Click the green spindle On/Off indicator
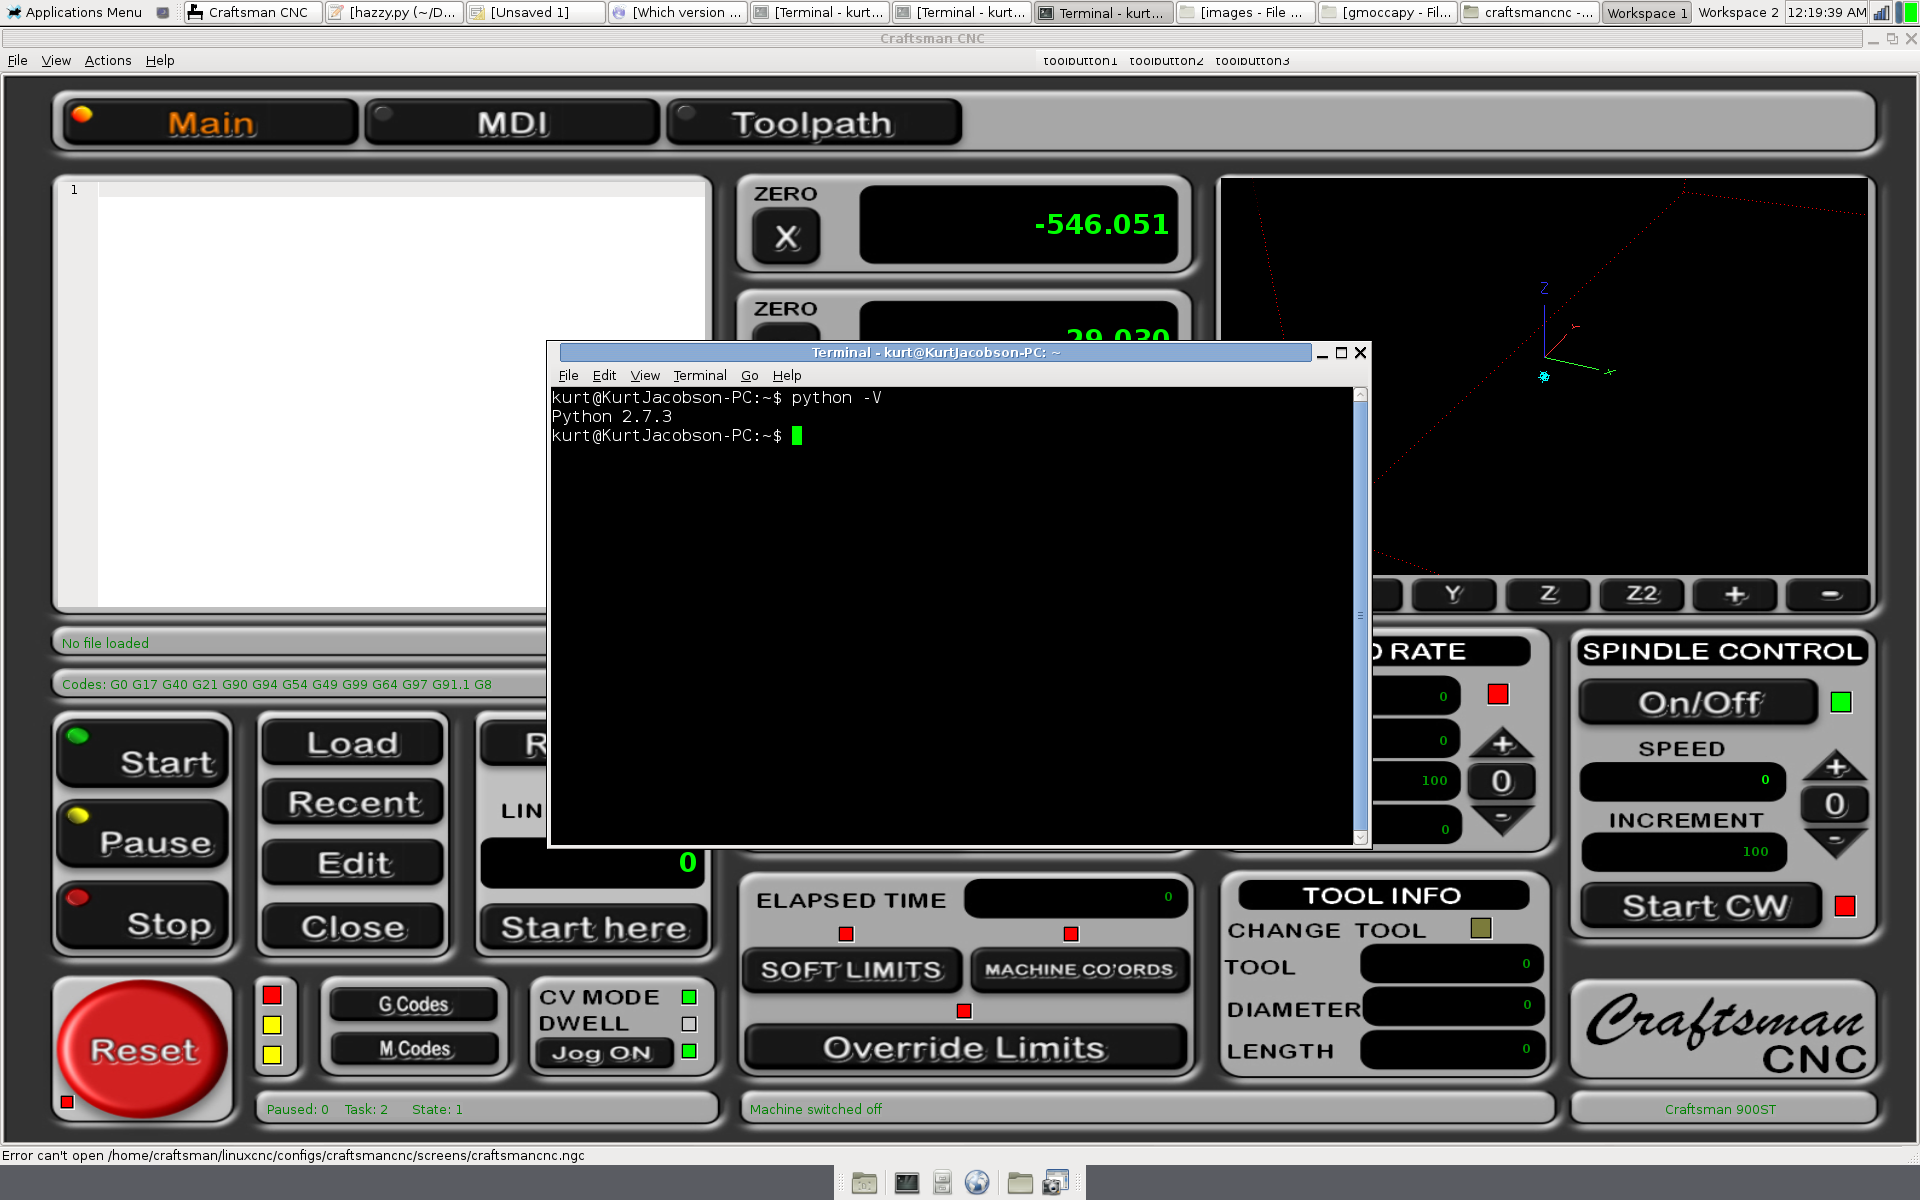Viewport: 1920px width, 1200px height. [x=1841, y=702]
